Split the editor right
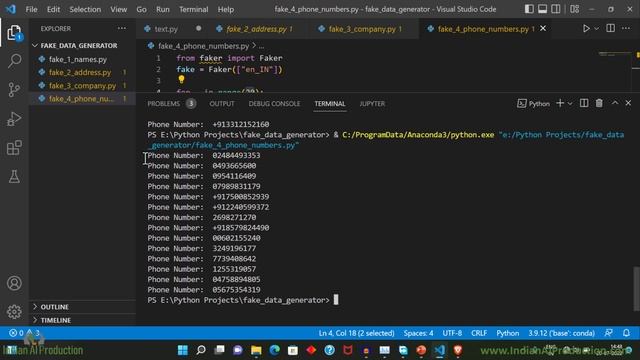This screenshot has height=360, width=640. [611, 28]
